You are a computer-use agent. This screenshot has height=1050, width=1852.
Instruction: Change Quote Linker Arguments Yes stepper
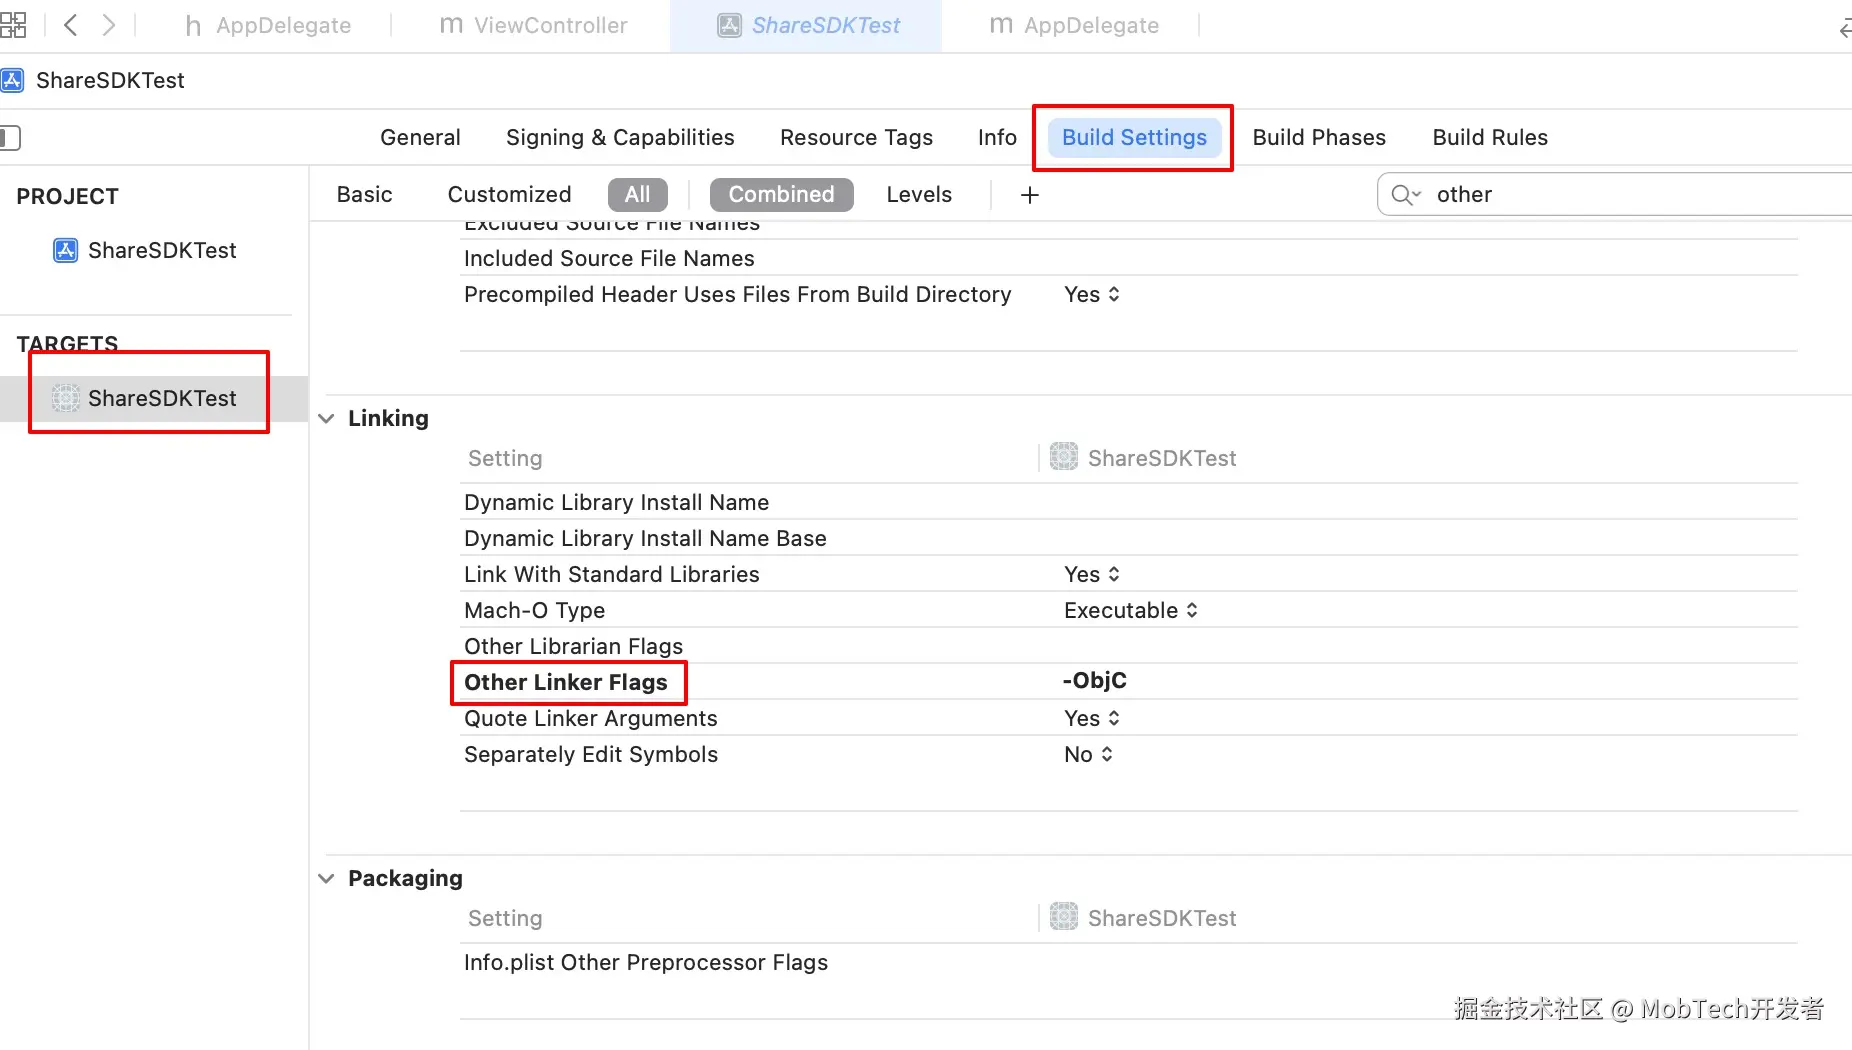[x=1092, y=719]
